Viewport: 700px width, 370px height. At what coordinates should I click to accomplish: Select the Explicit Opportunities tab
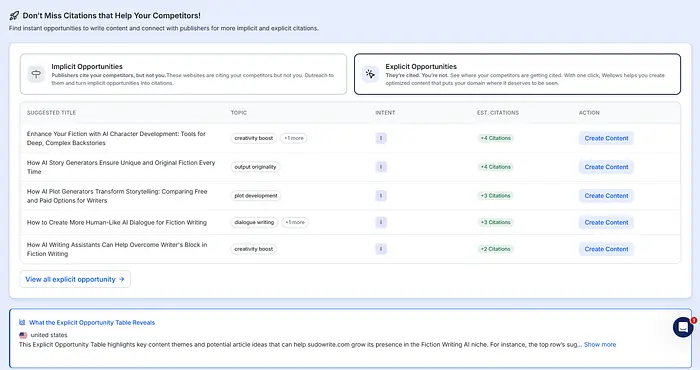(517, 74)
